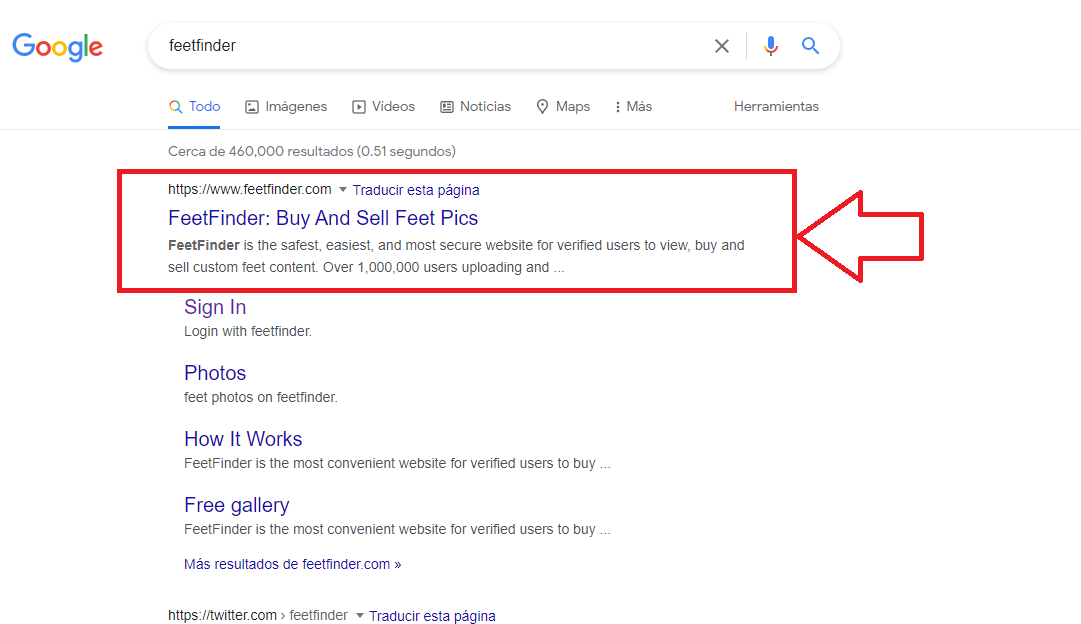The image size is (1081, 624).
Task: Click the feet photos on feetfinder. description
Action: pyautogui.click(x=261, y=398)
